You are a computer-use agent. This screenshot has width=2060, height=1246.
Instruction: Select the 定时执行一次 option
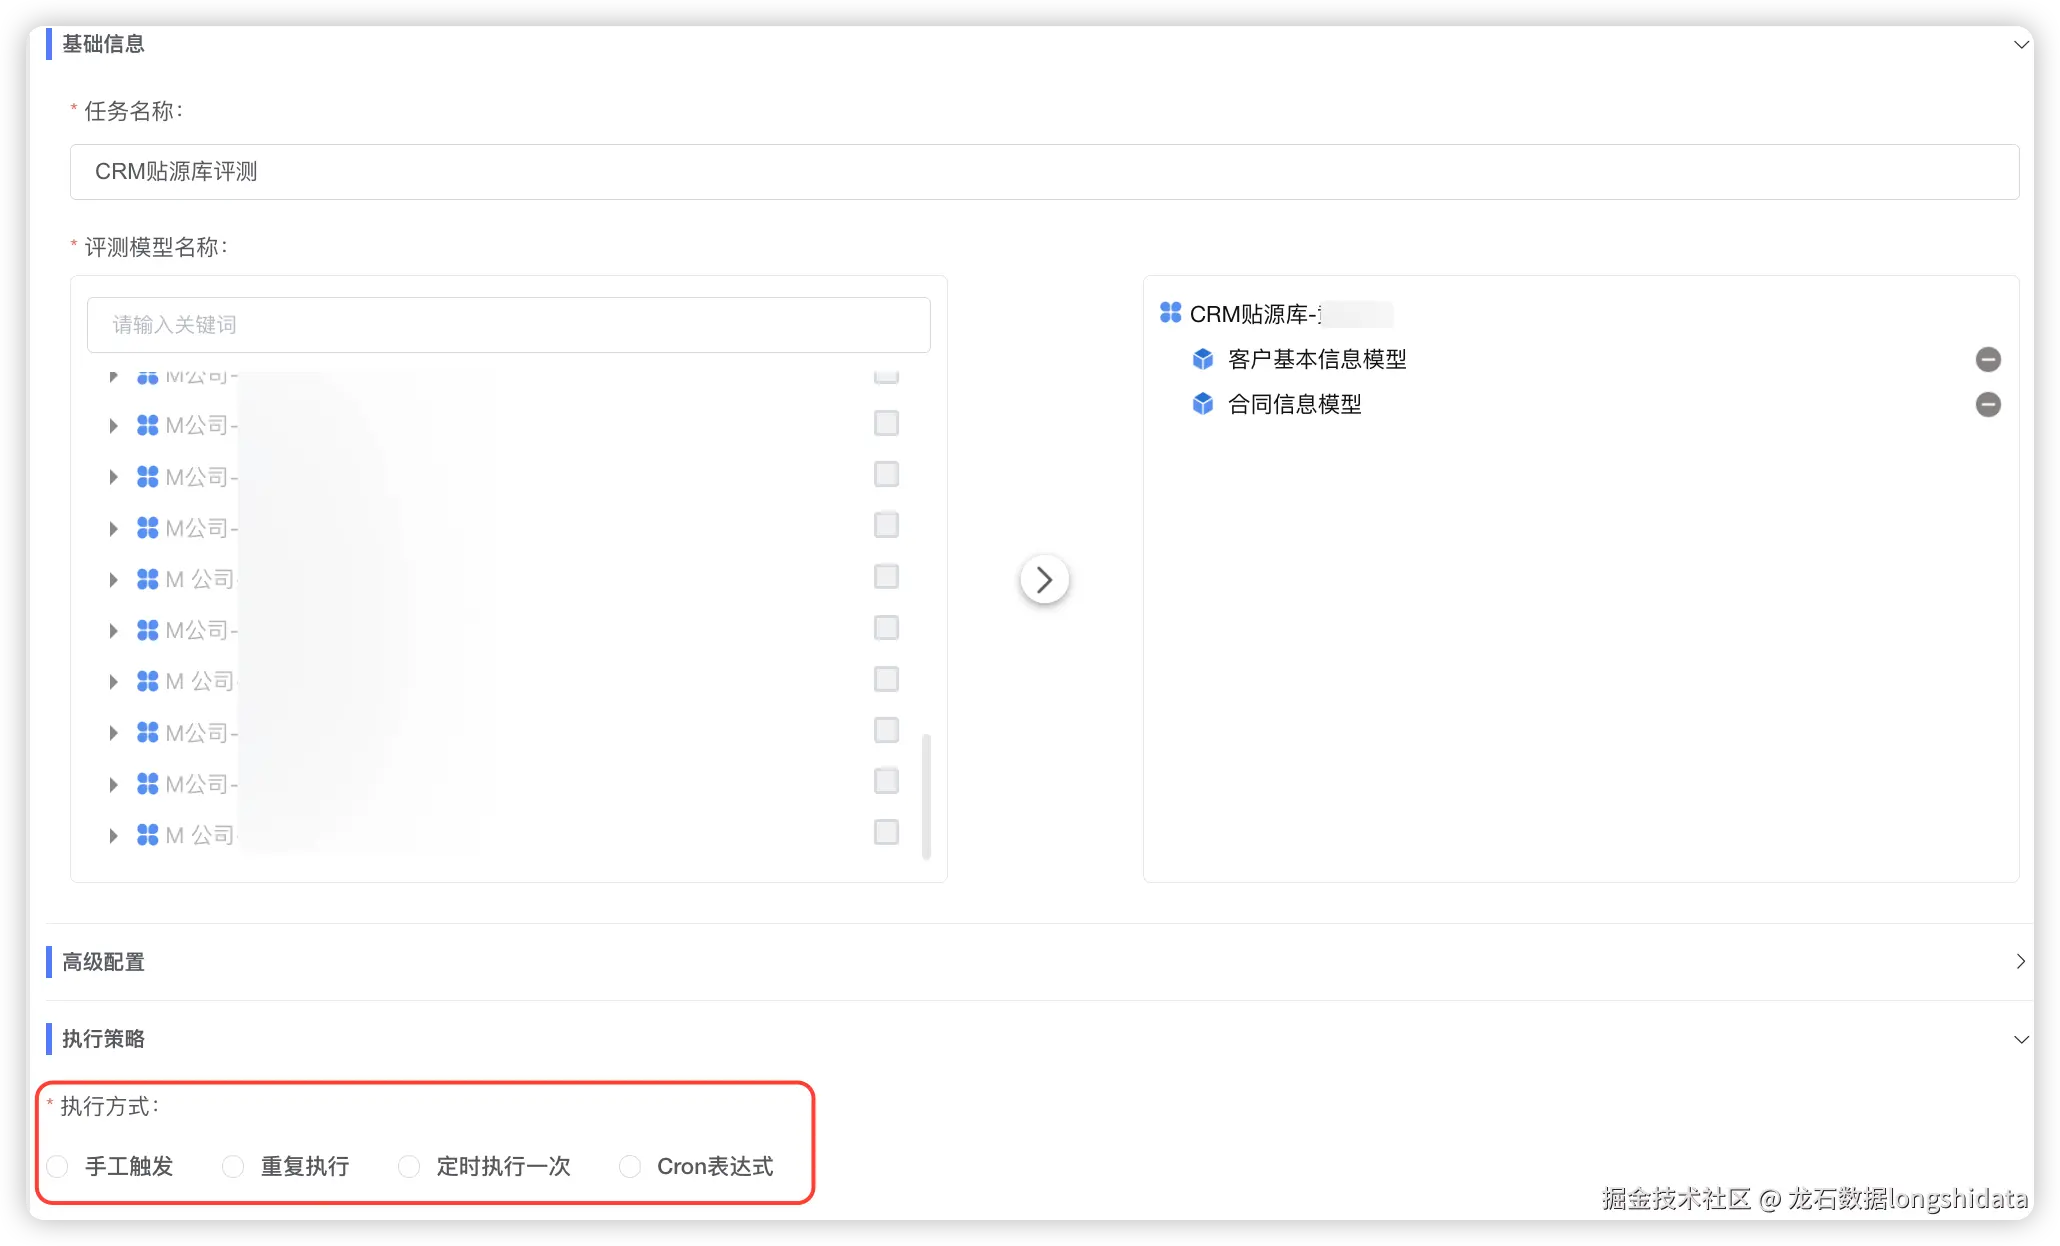(x=409, y=1166)
